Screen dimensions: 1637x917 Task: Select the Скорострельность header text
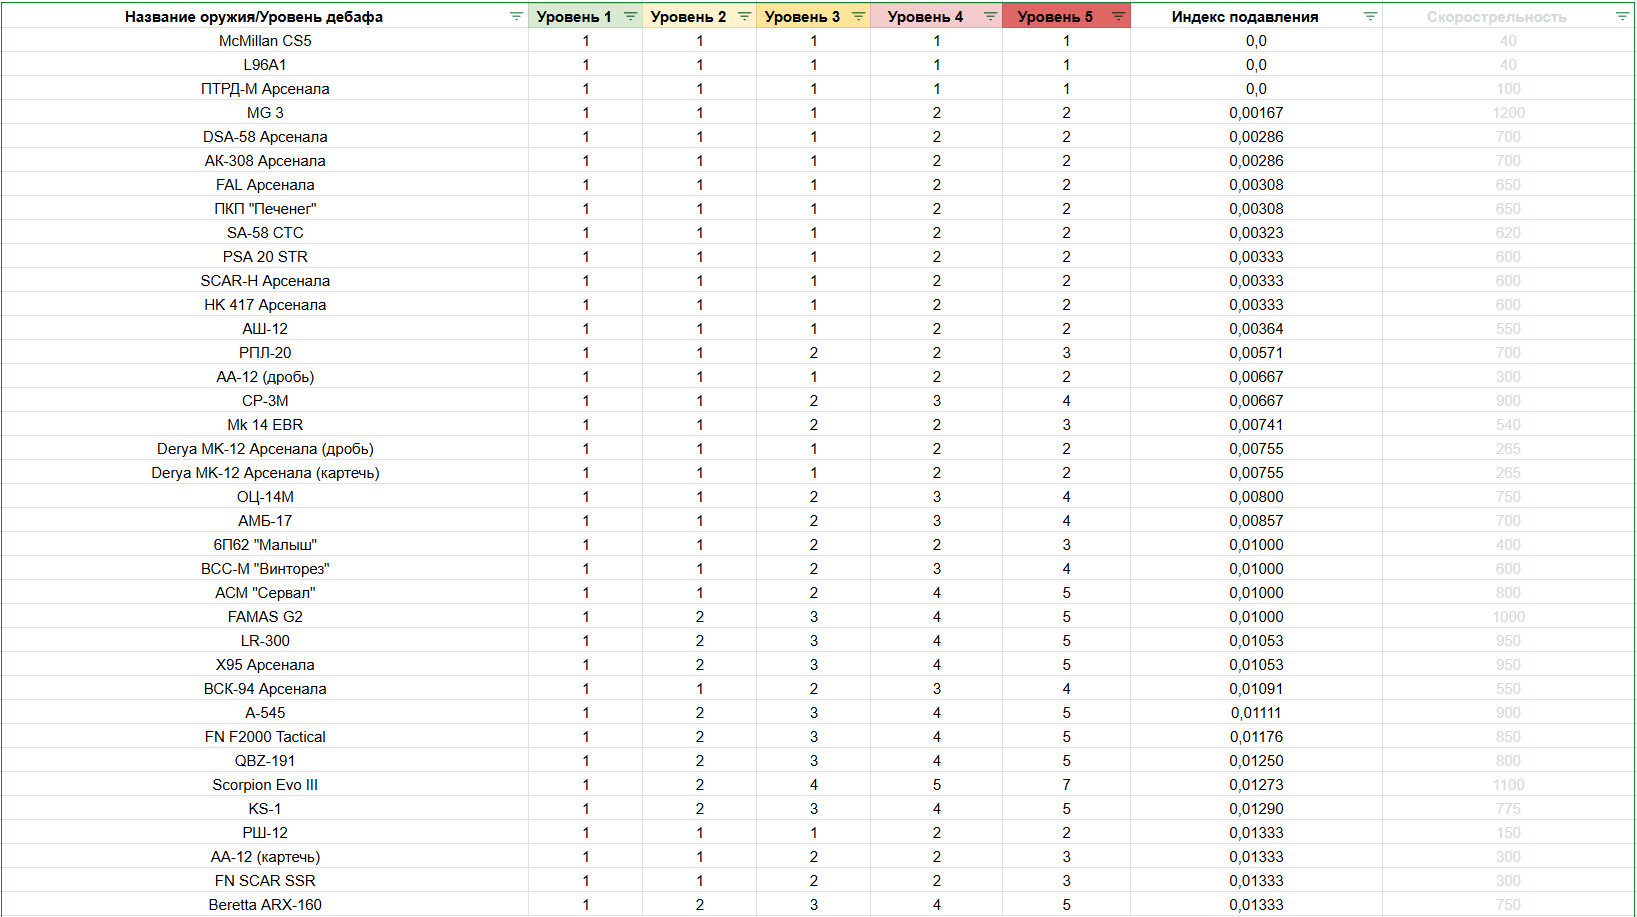click(x=1496, y=17)
